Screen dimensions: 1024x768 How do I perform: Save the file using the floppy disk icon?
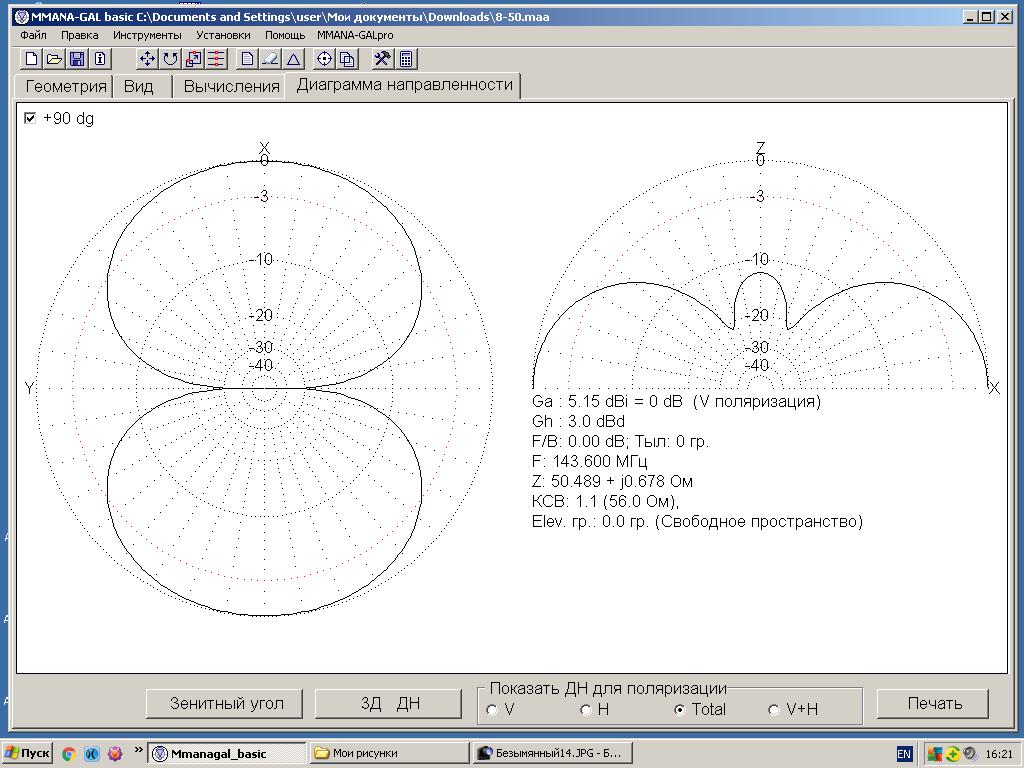[x=77, y=59]
